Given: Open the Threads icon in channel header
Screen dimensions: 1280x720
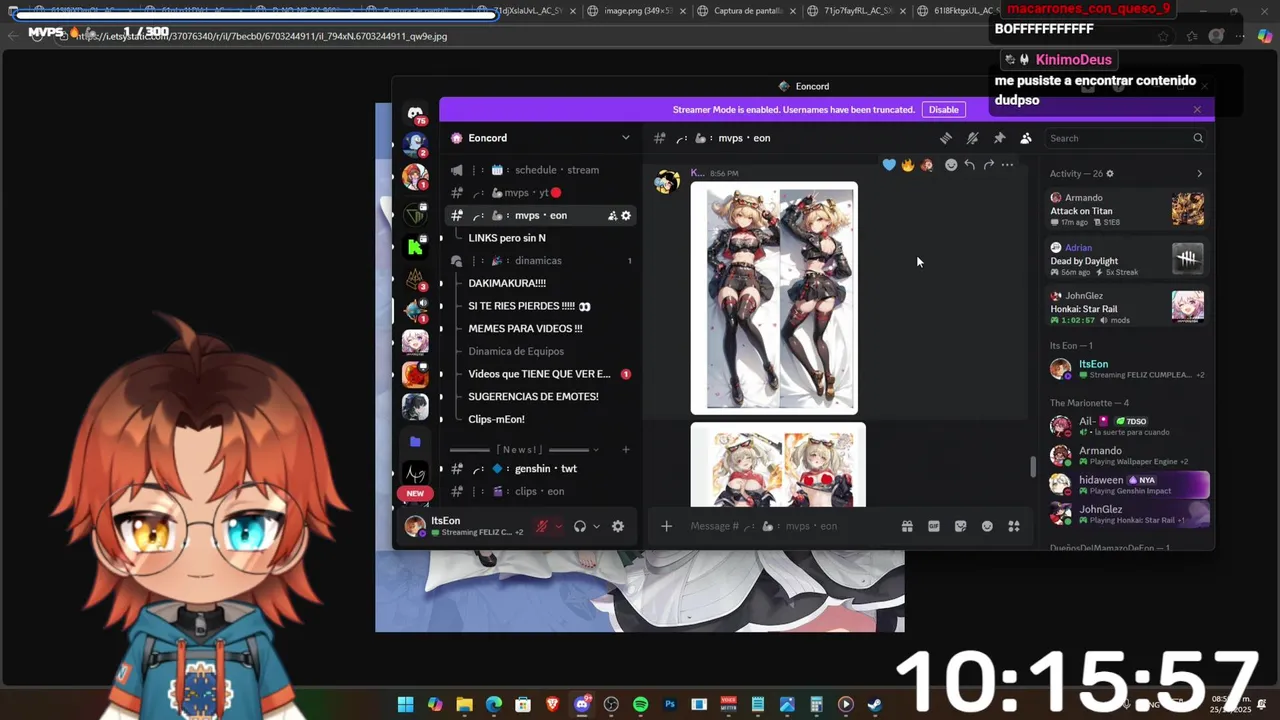Looking at the screenshot, I should click(x=946, y=138).
